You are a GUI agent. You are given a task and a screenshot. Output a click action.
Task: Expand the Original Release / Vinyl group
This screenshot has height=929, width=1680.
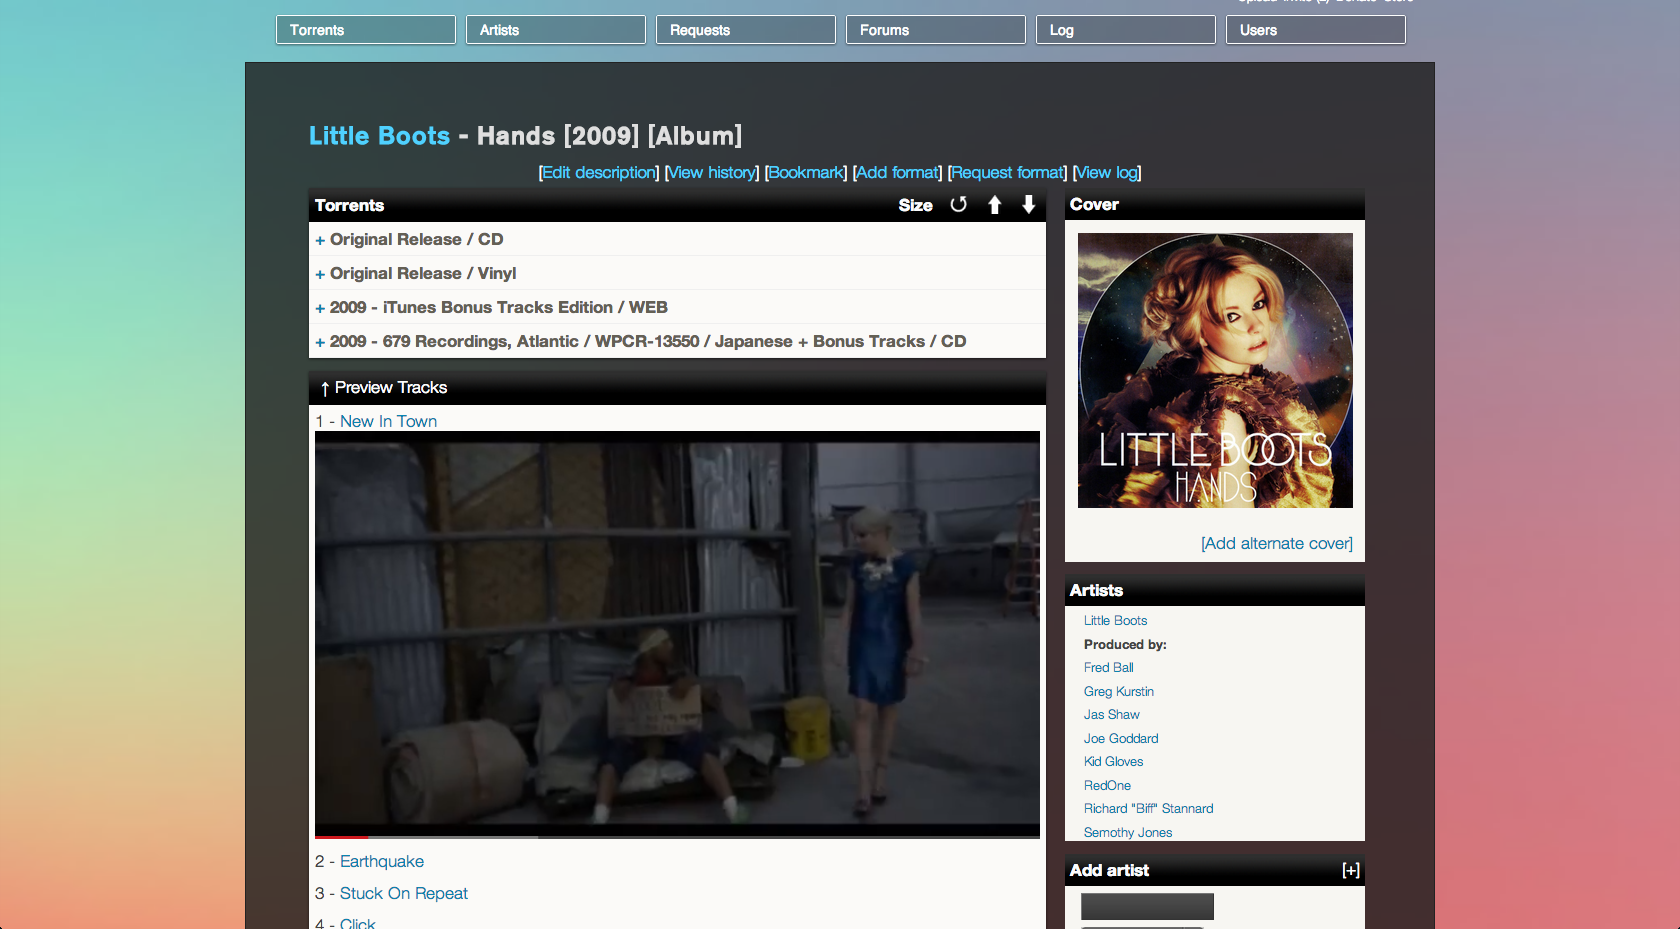click(x=320, y=274)
